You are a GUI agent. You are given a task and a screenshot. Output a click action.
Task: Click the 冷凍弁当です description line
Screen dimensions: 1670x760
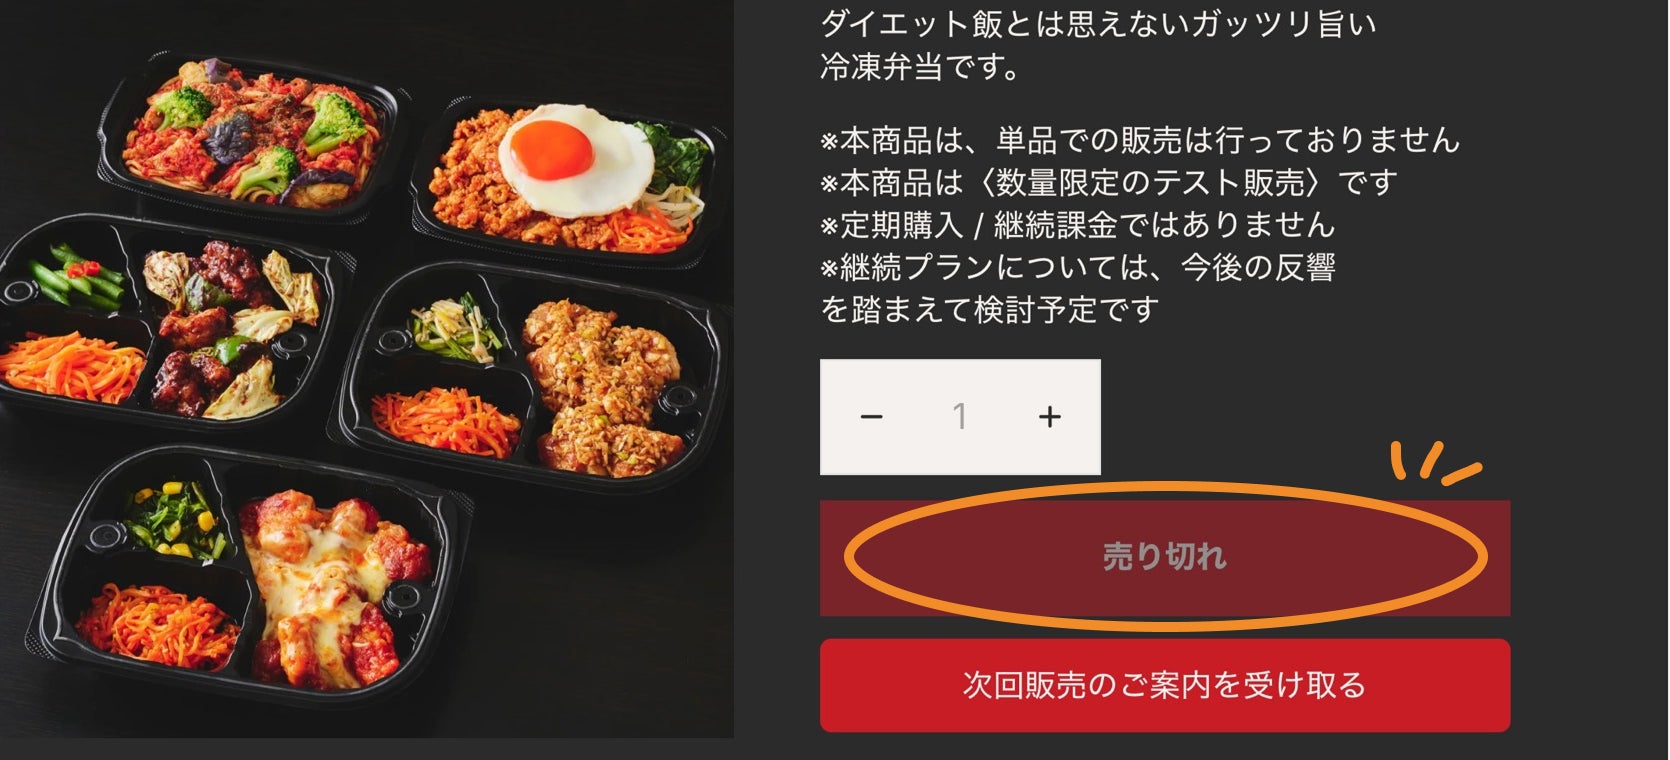(921, 67)
